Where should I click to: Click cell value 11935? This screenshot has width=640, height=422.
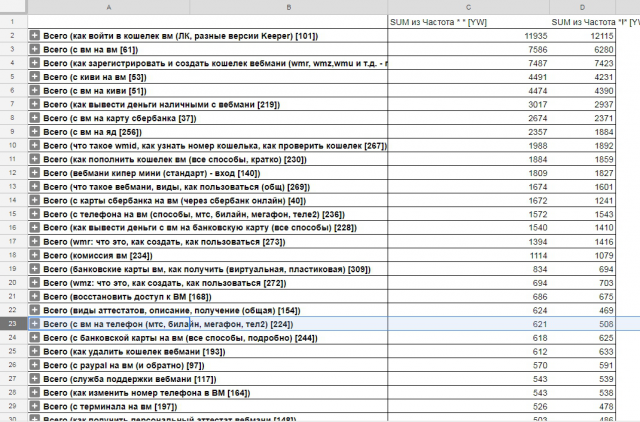[x=536, y=36]
